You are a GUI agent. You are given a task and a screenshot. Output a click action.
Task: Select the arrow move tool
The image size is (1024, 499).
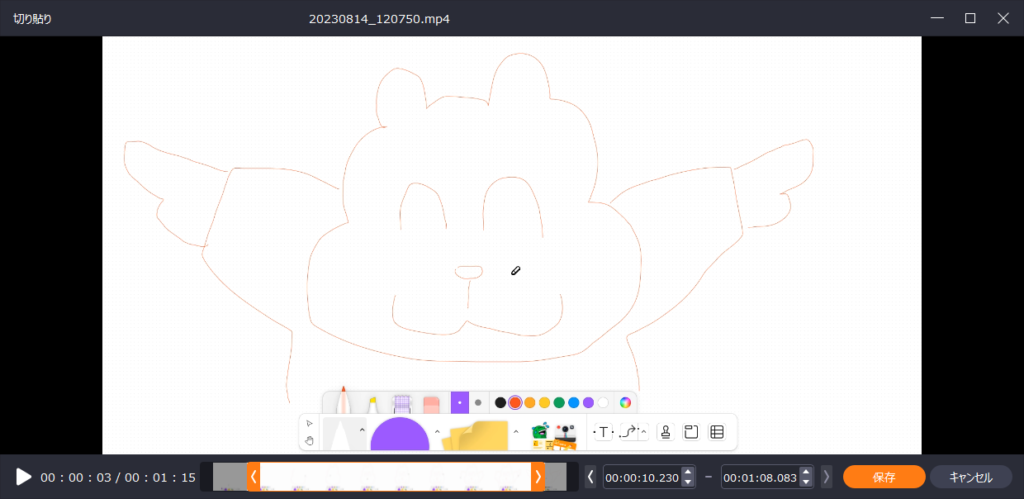(x=310, y=423)
